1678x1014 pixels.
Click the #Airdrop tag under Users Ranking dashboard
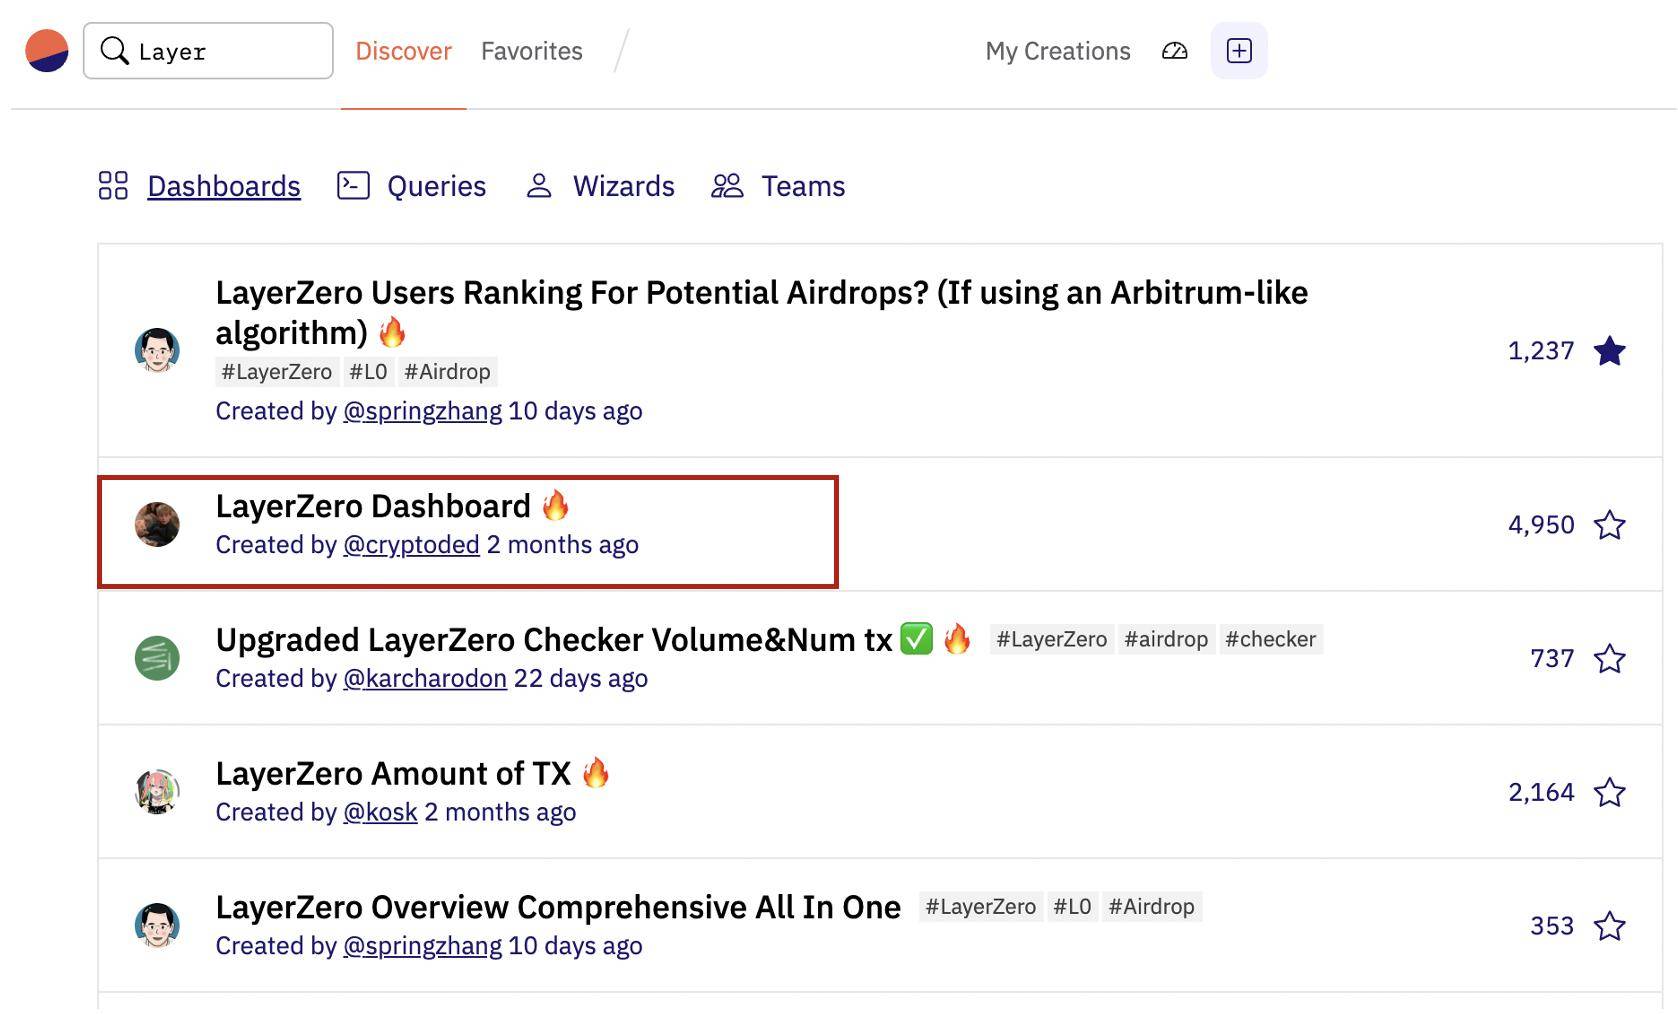447,372
